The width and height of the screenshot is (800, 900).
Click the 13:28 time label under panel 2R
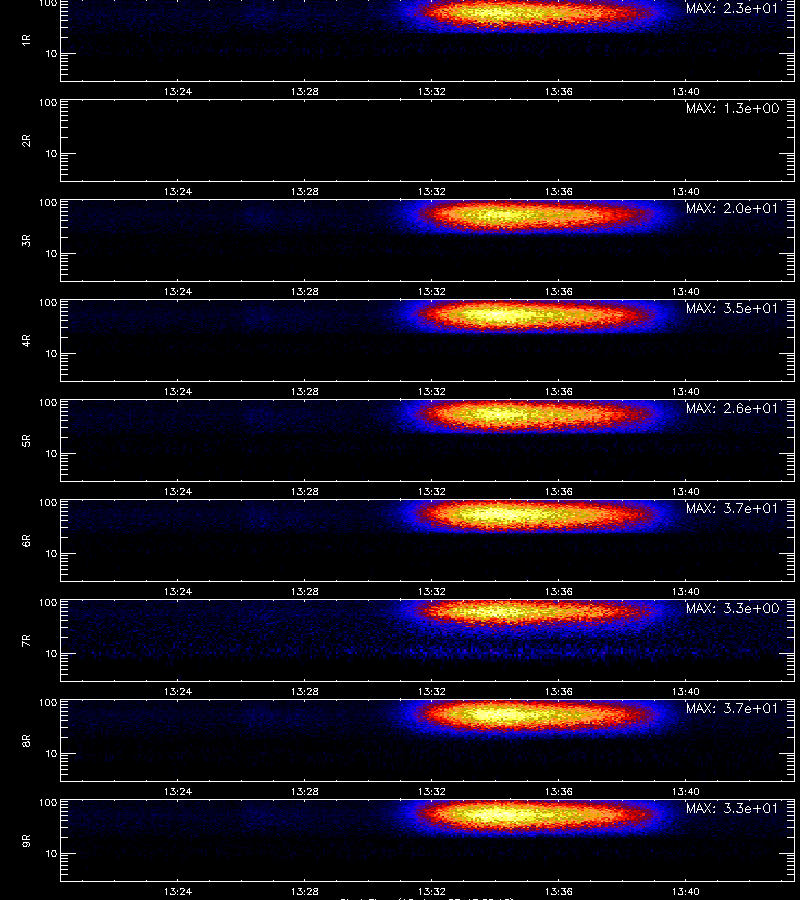[x=304, y=192]
